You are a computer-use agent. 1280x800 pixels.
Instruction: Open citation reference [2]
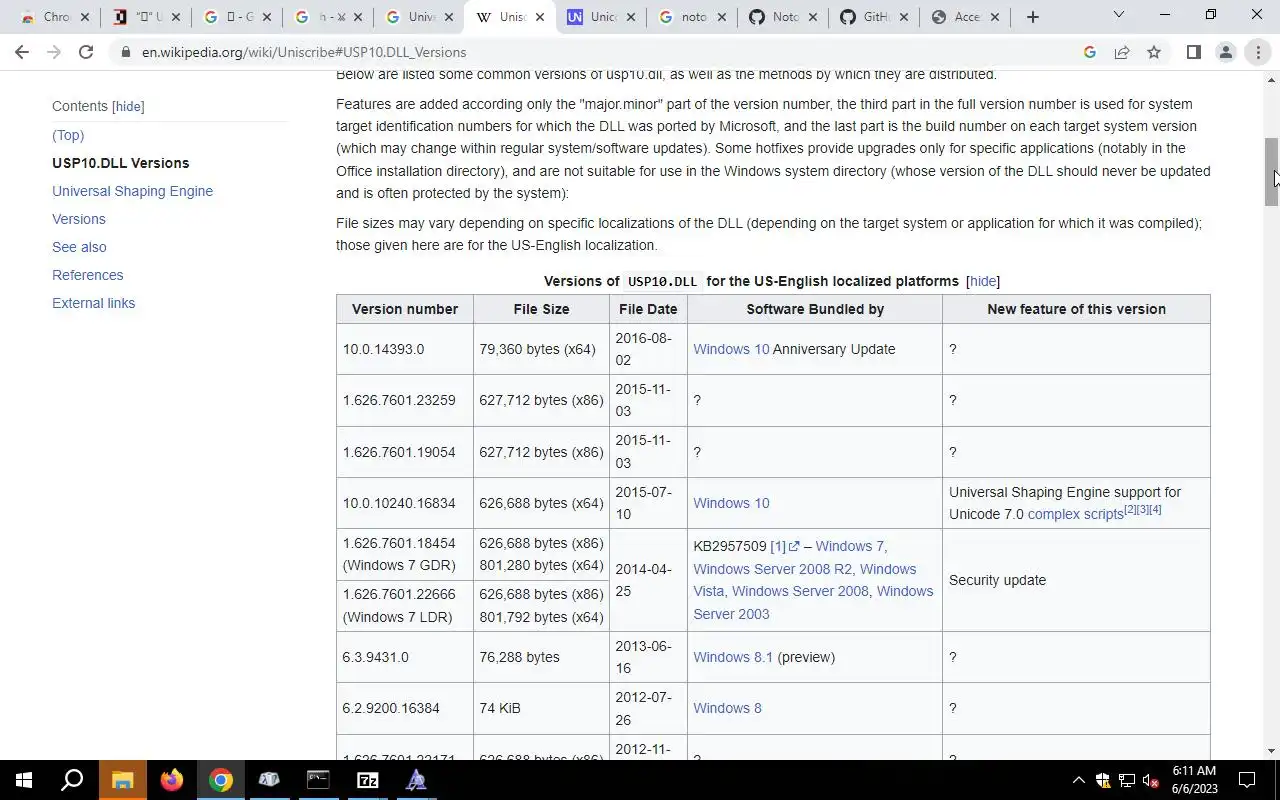[x=1130, y=510]
